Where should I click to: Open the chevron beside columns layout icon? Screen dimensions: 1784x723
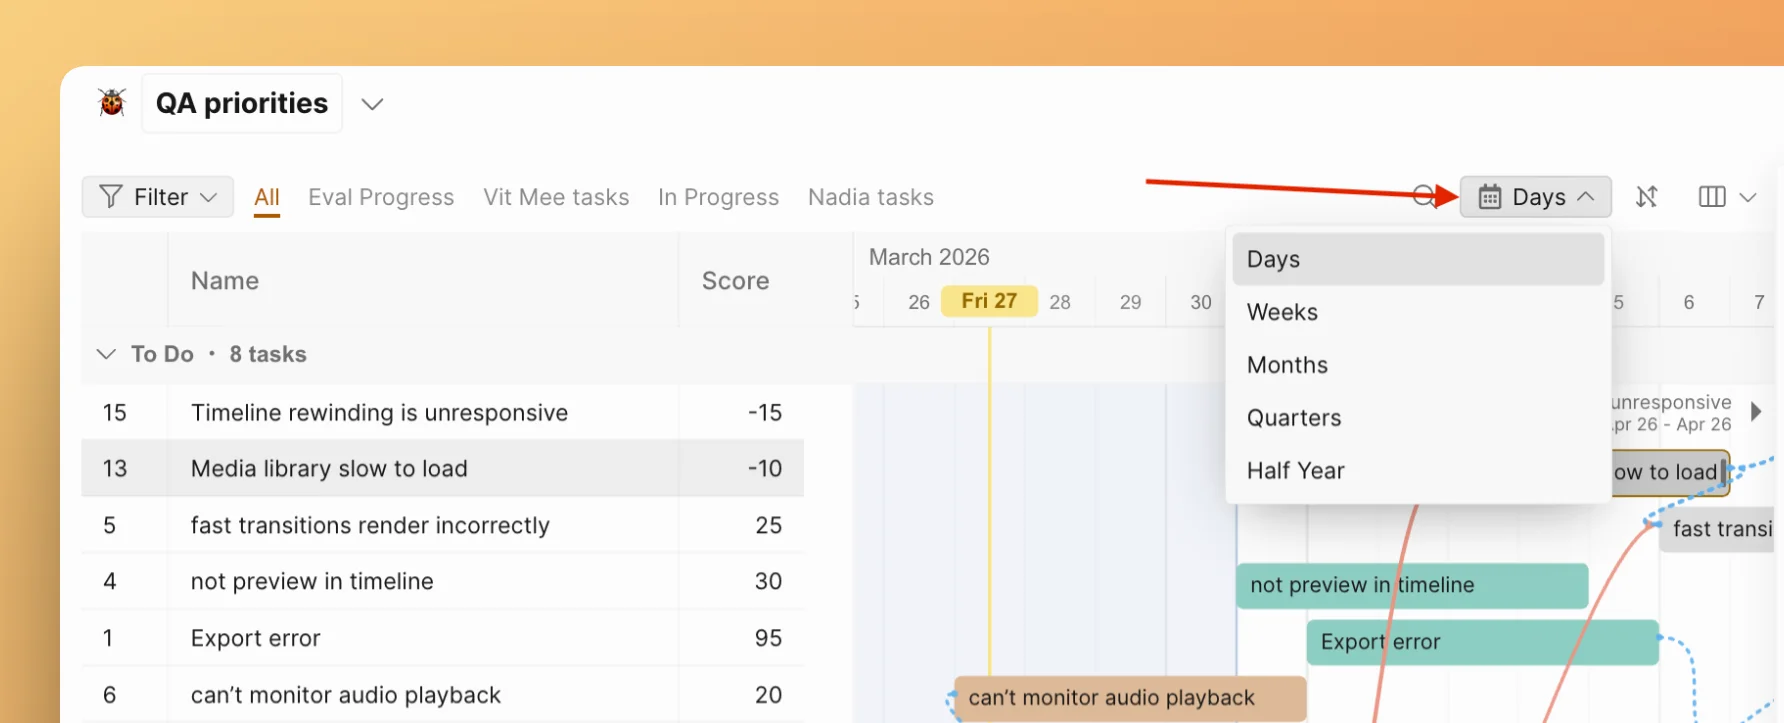[x=1748, y=197]
